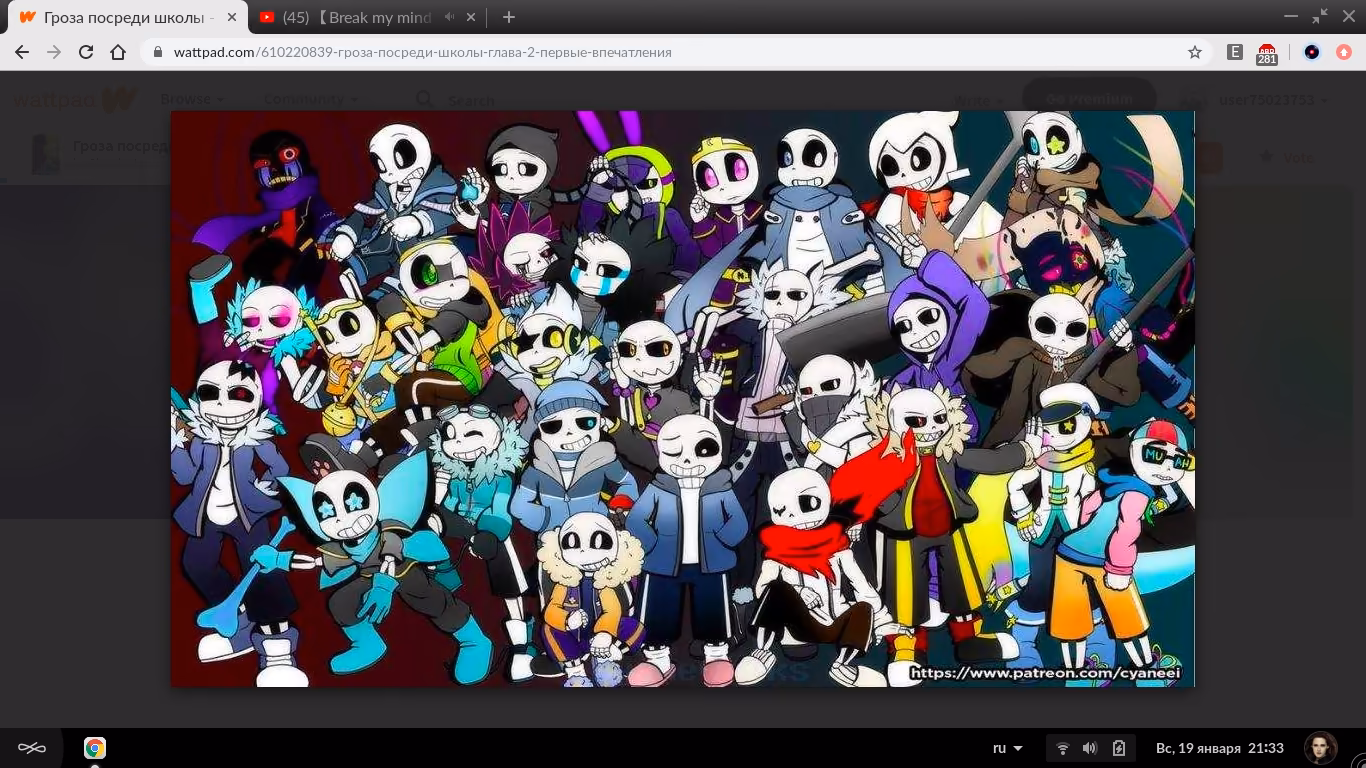Open a new browser tab
1366x768 pixels.
coord(509,17)
